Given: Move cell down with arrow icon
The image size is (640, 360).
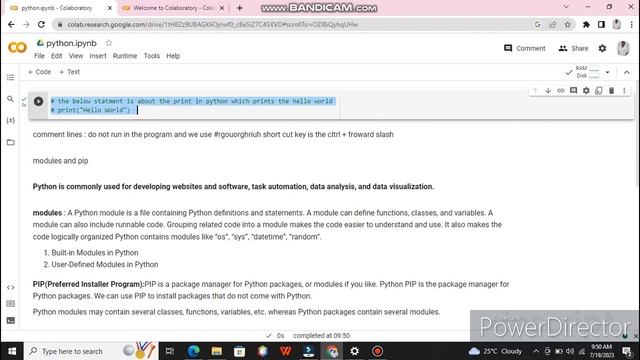Looking at the screenshot, I should point(548,91).
